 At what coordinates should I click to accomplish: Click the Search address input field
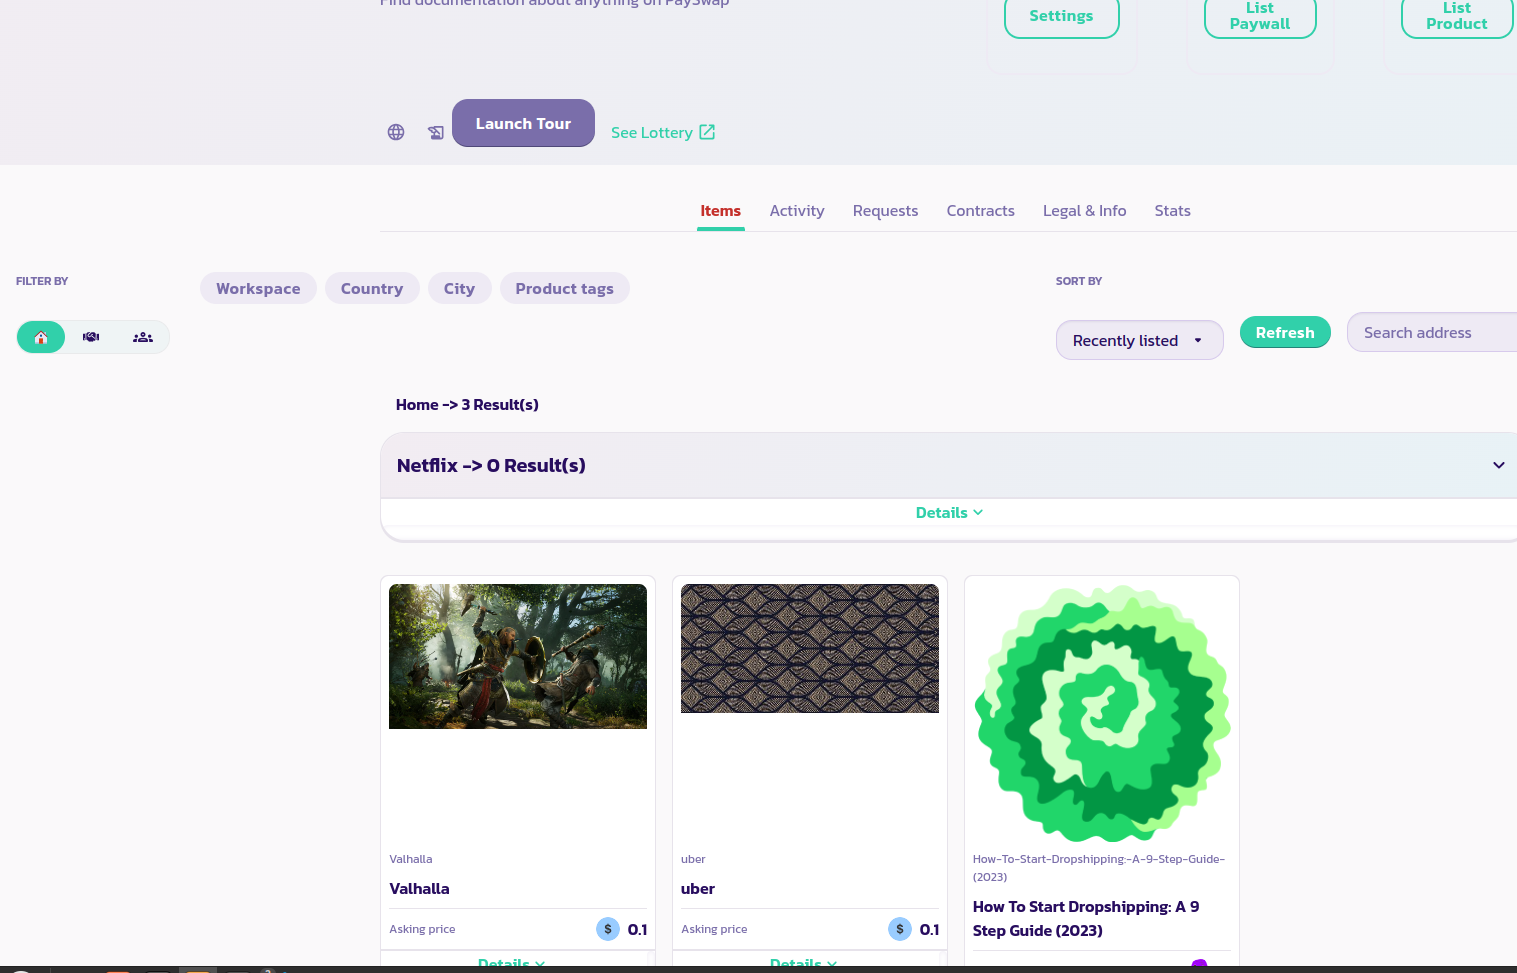point(1431,332)
